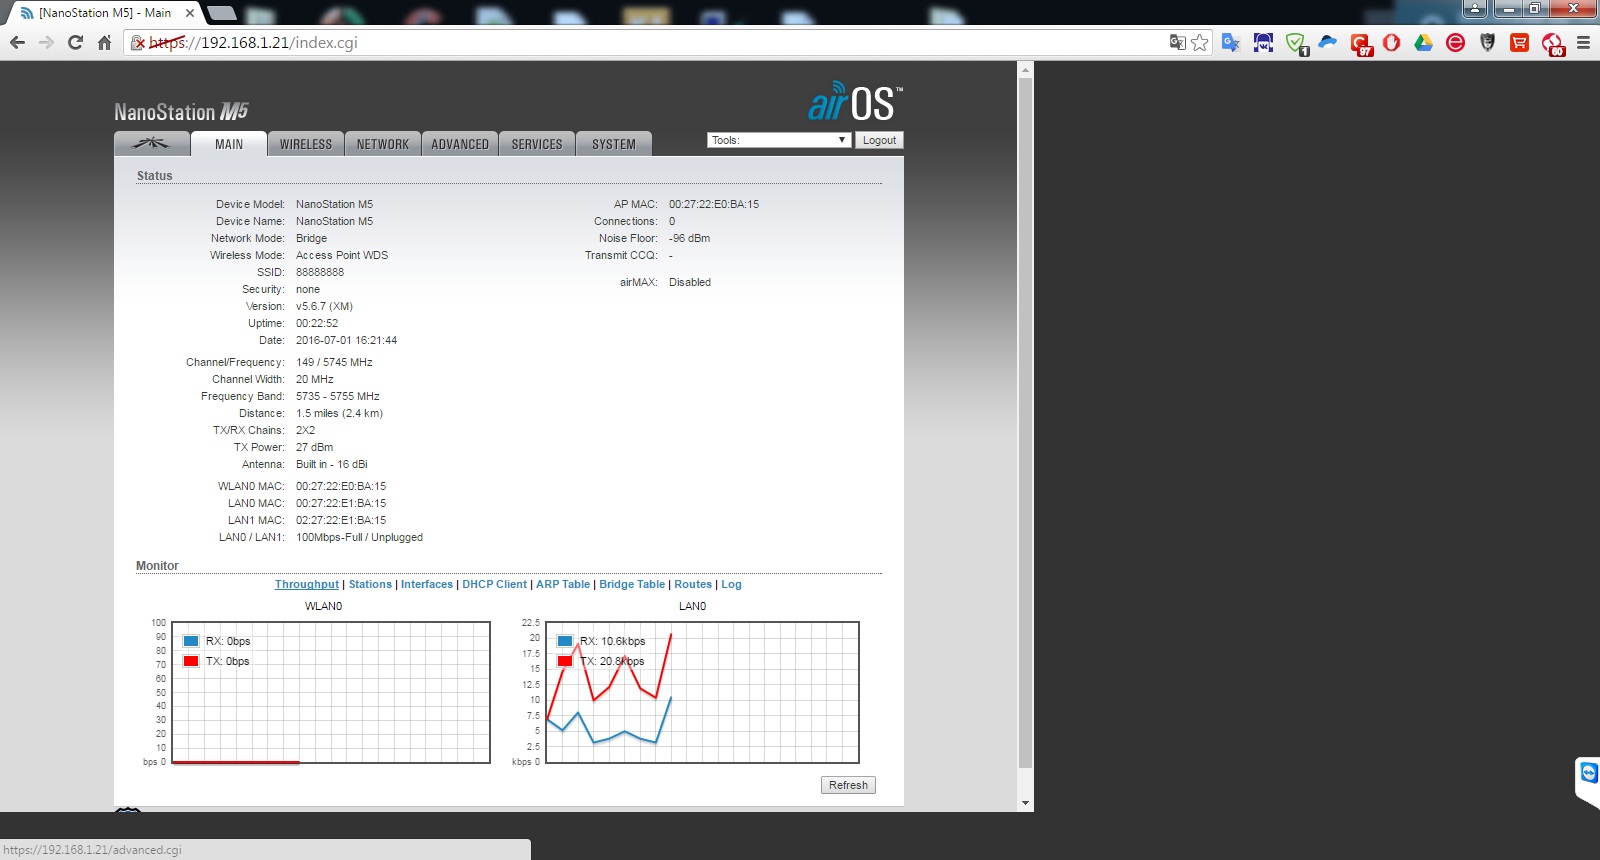Image resolution: width=1600 pixels, height=860 pixels.
Task: Click frequency value 149 / 5745 MHz
Action: pos(334,362)
